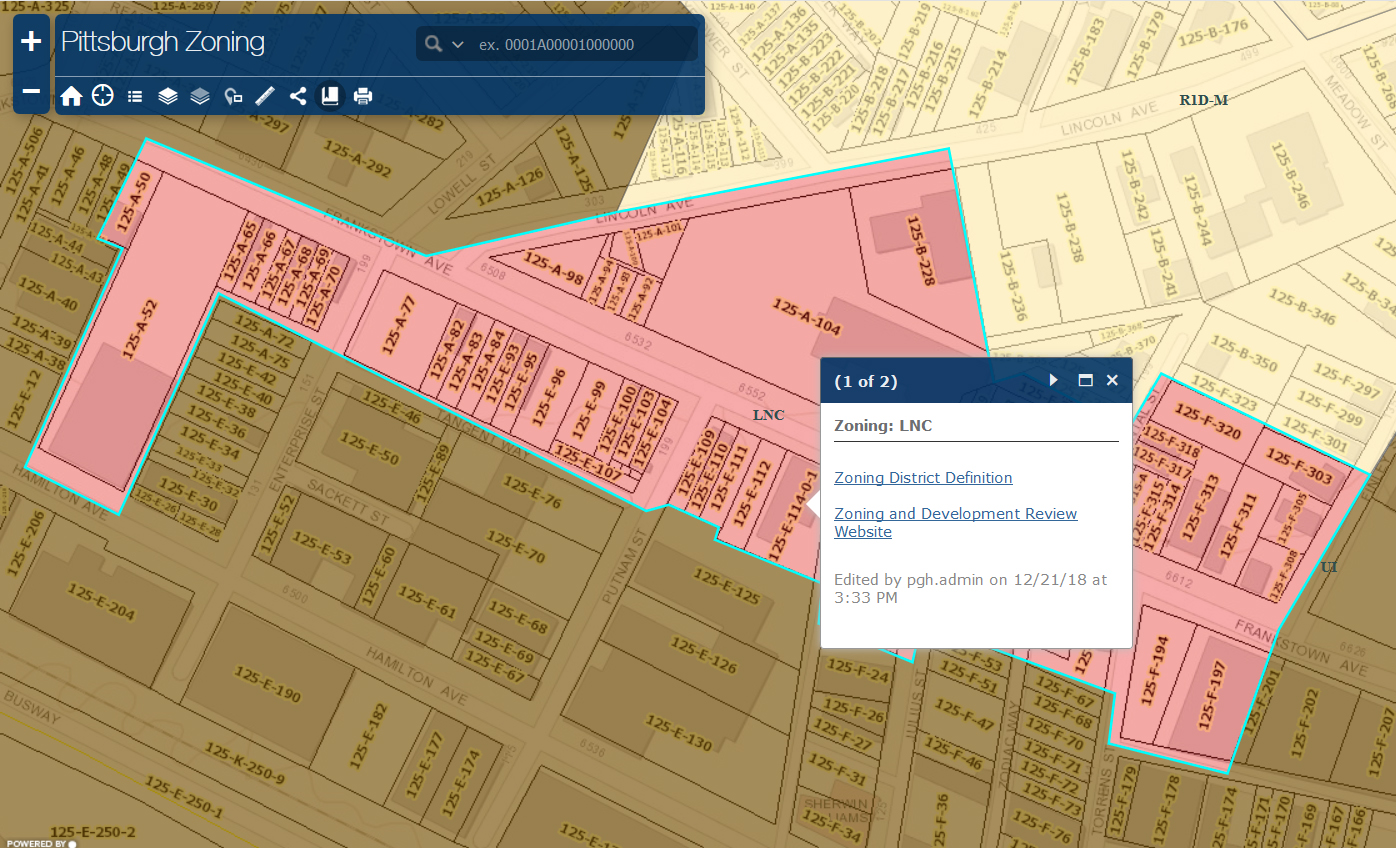Expand the search source dropdown chevron
Image resolution: width=1396 pixels, height=848 pixels.
click(x=458, y=44)
